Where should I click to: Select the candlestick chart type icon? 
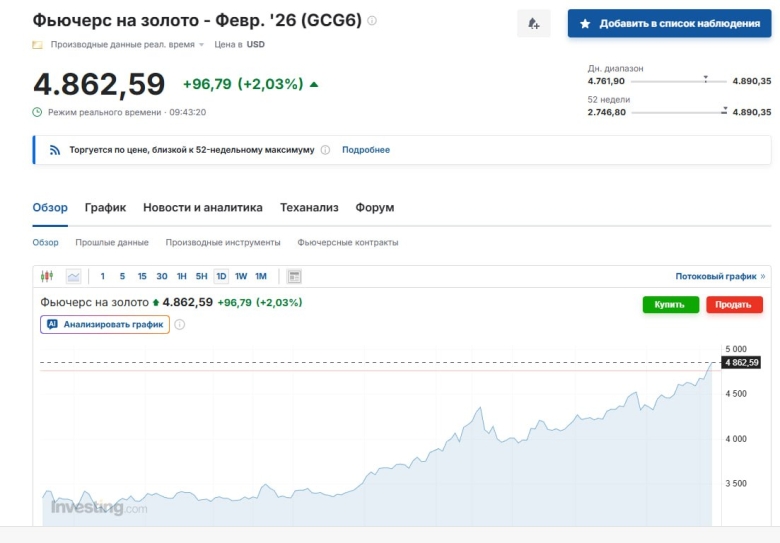point(47,276)
